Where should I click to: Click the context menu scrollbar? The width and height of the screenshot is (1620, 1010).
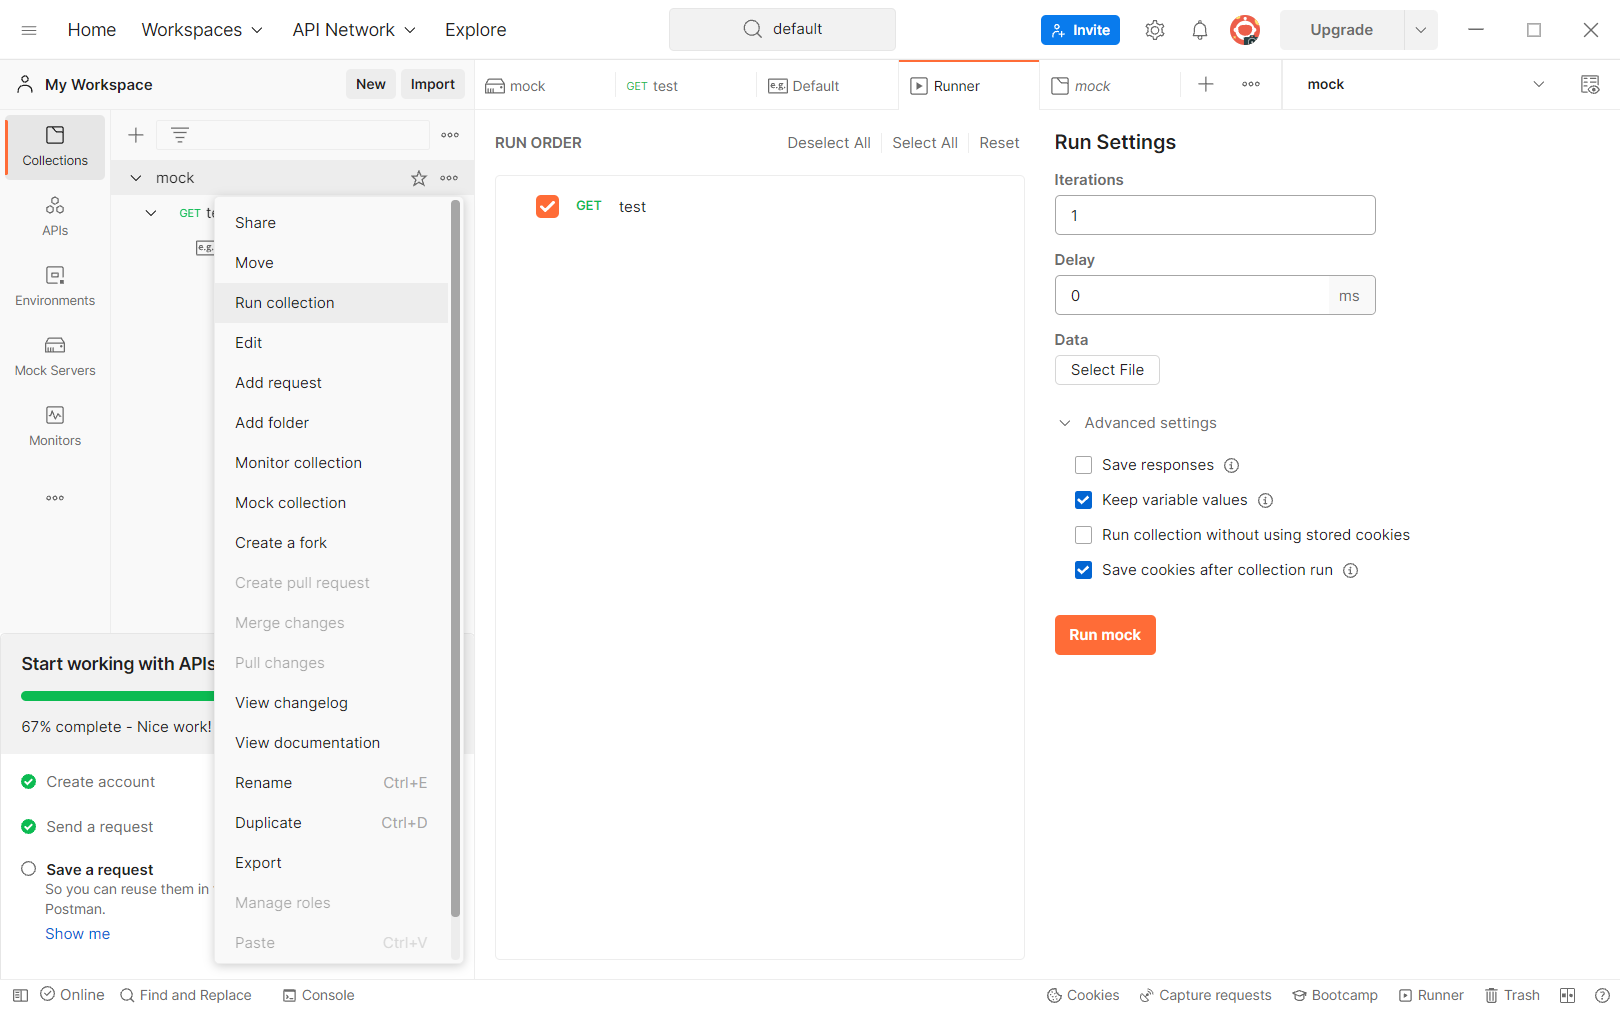coord(455,558)
